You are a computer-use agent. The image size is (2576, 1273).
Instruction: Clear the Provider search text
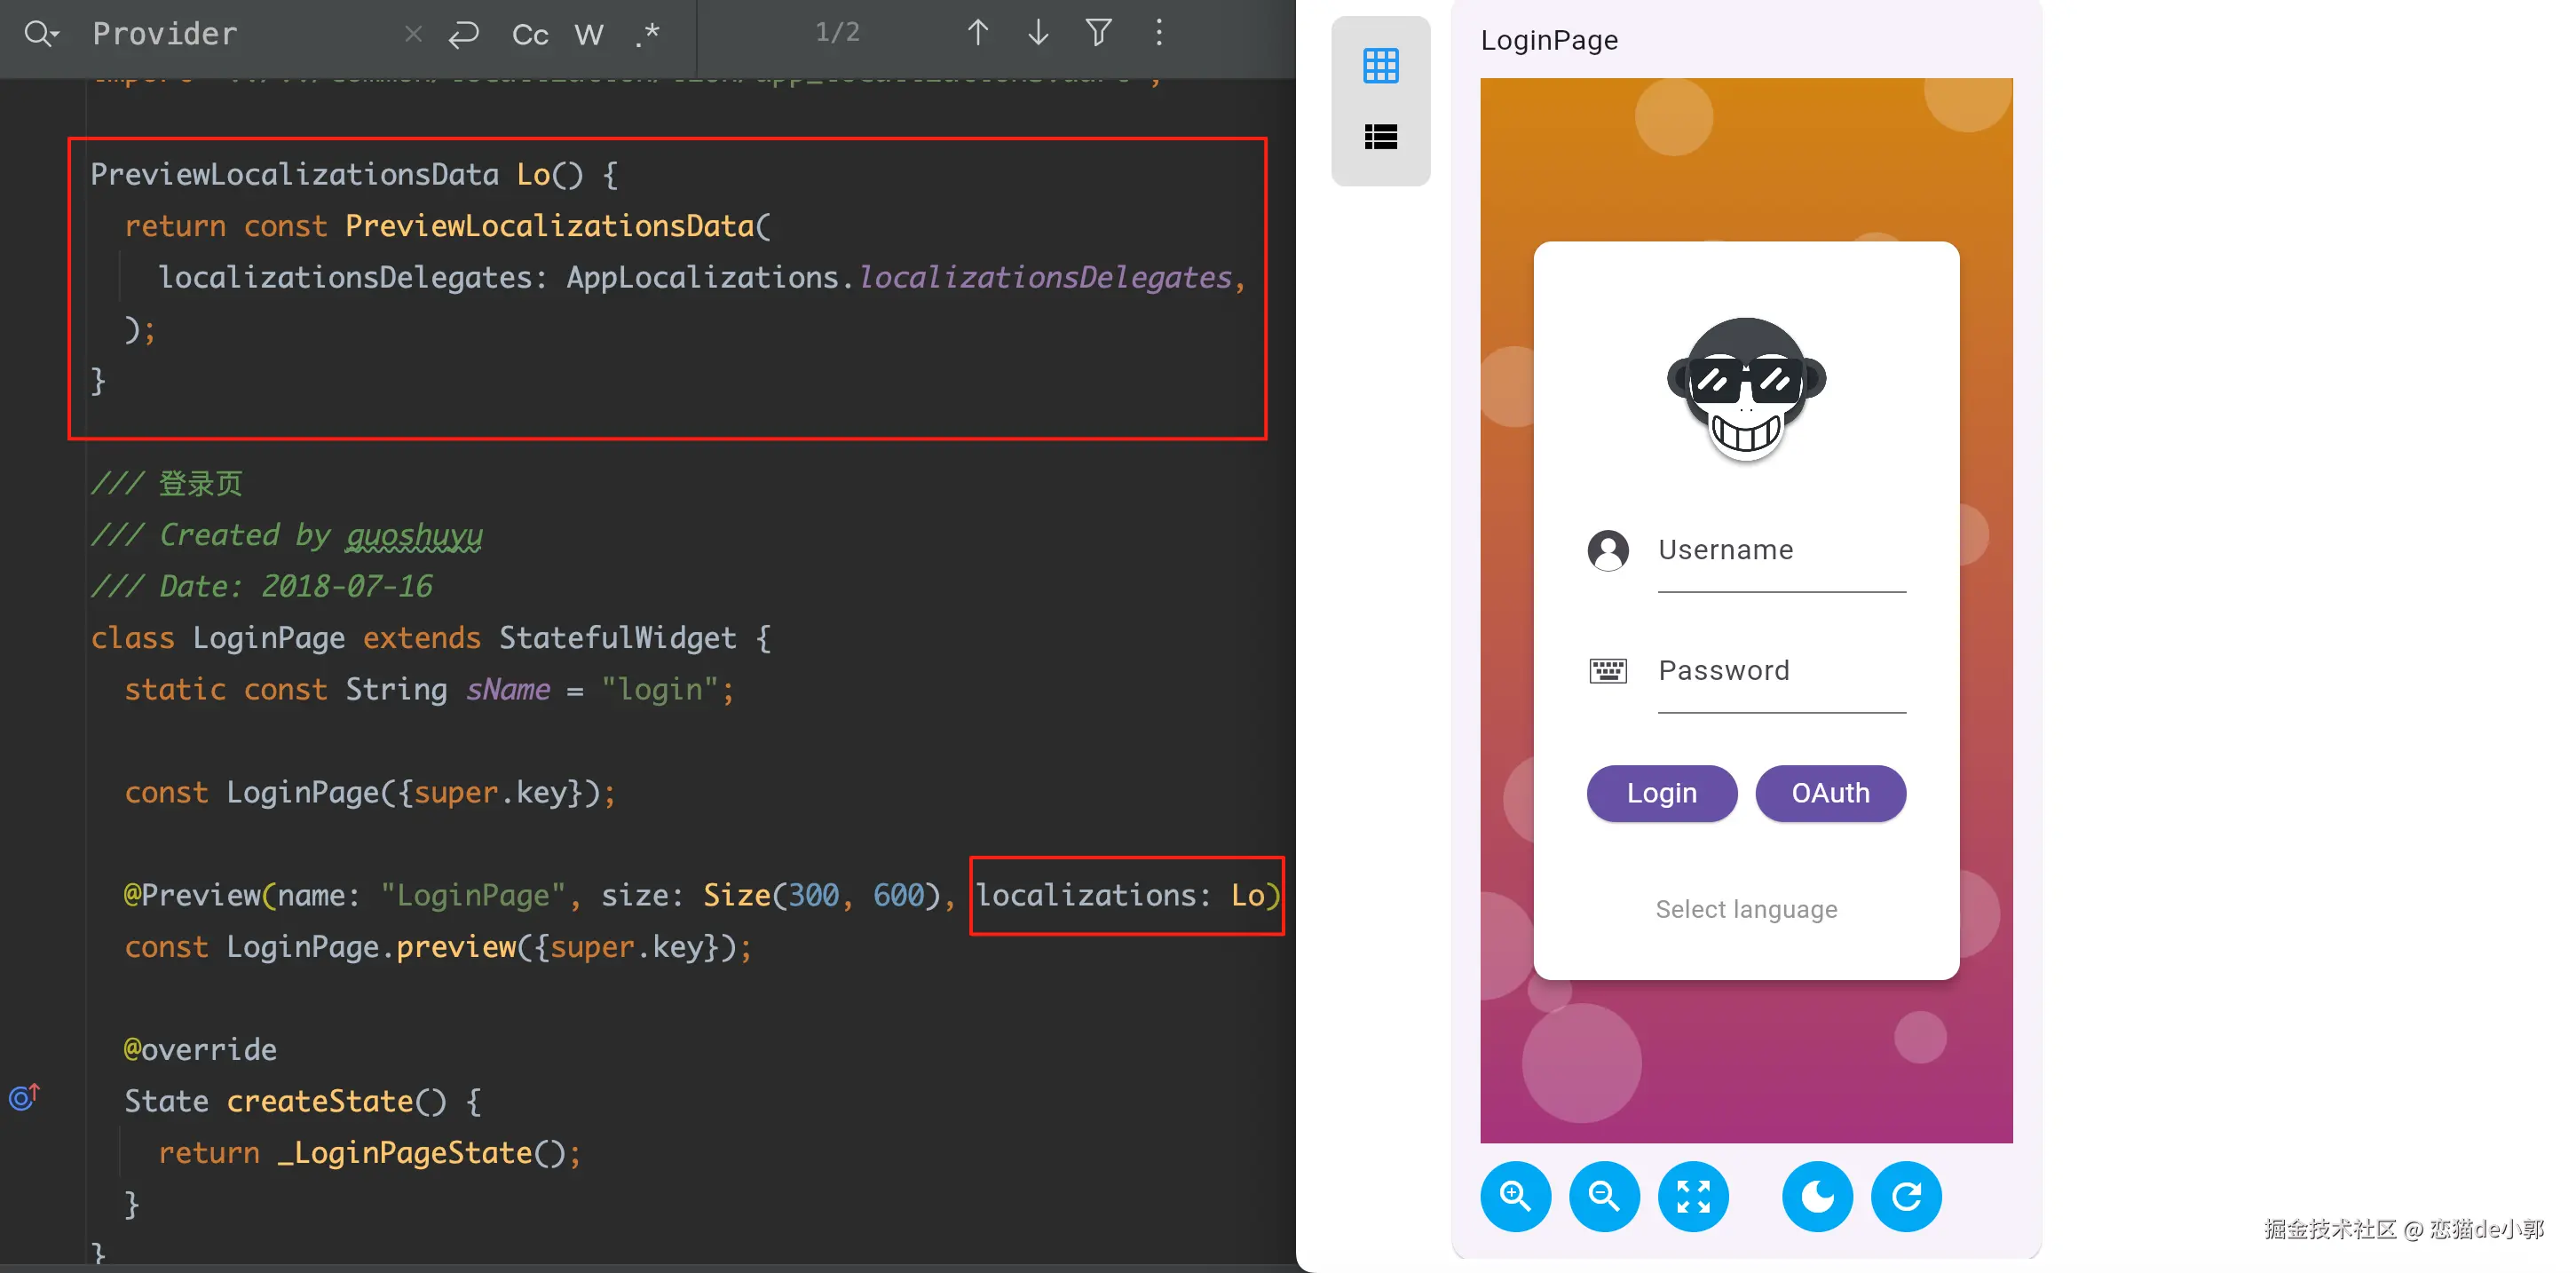(x=413, y=34)
